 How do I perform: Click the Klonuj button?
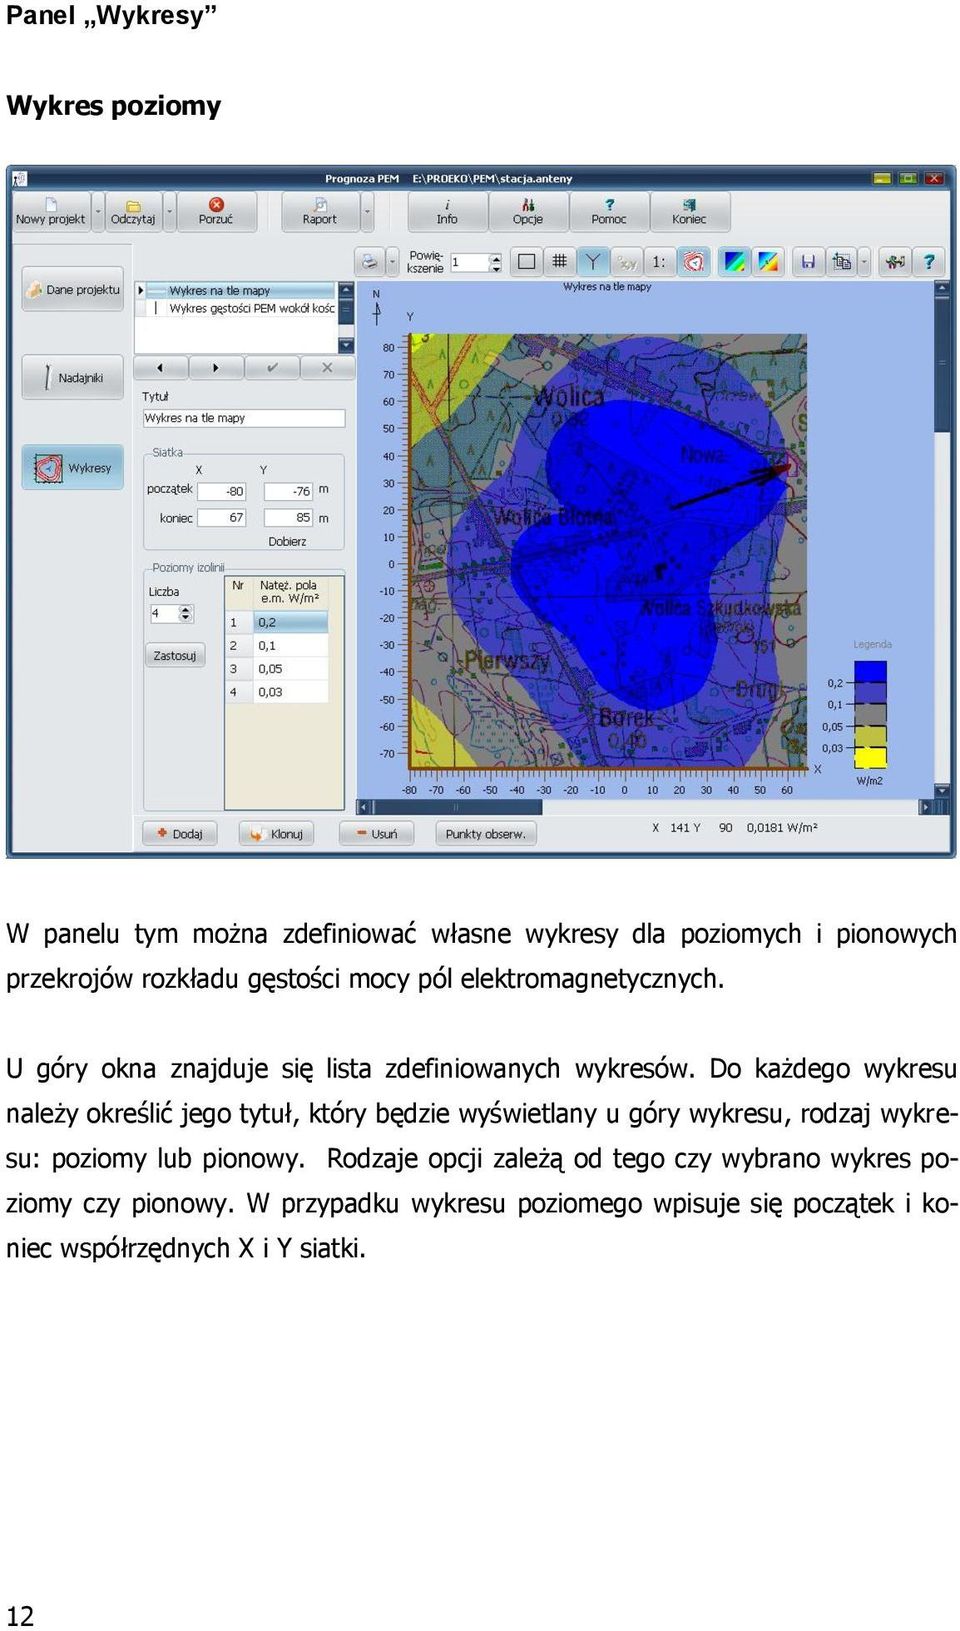point(277,833)
